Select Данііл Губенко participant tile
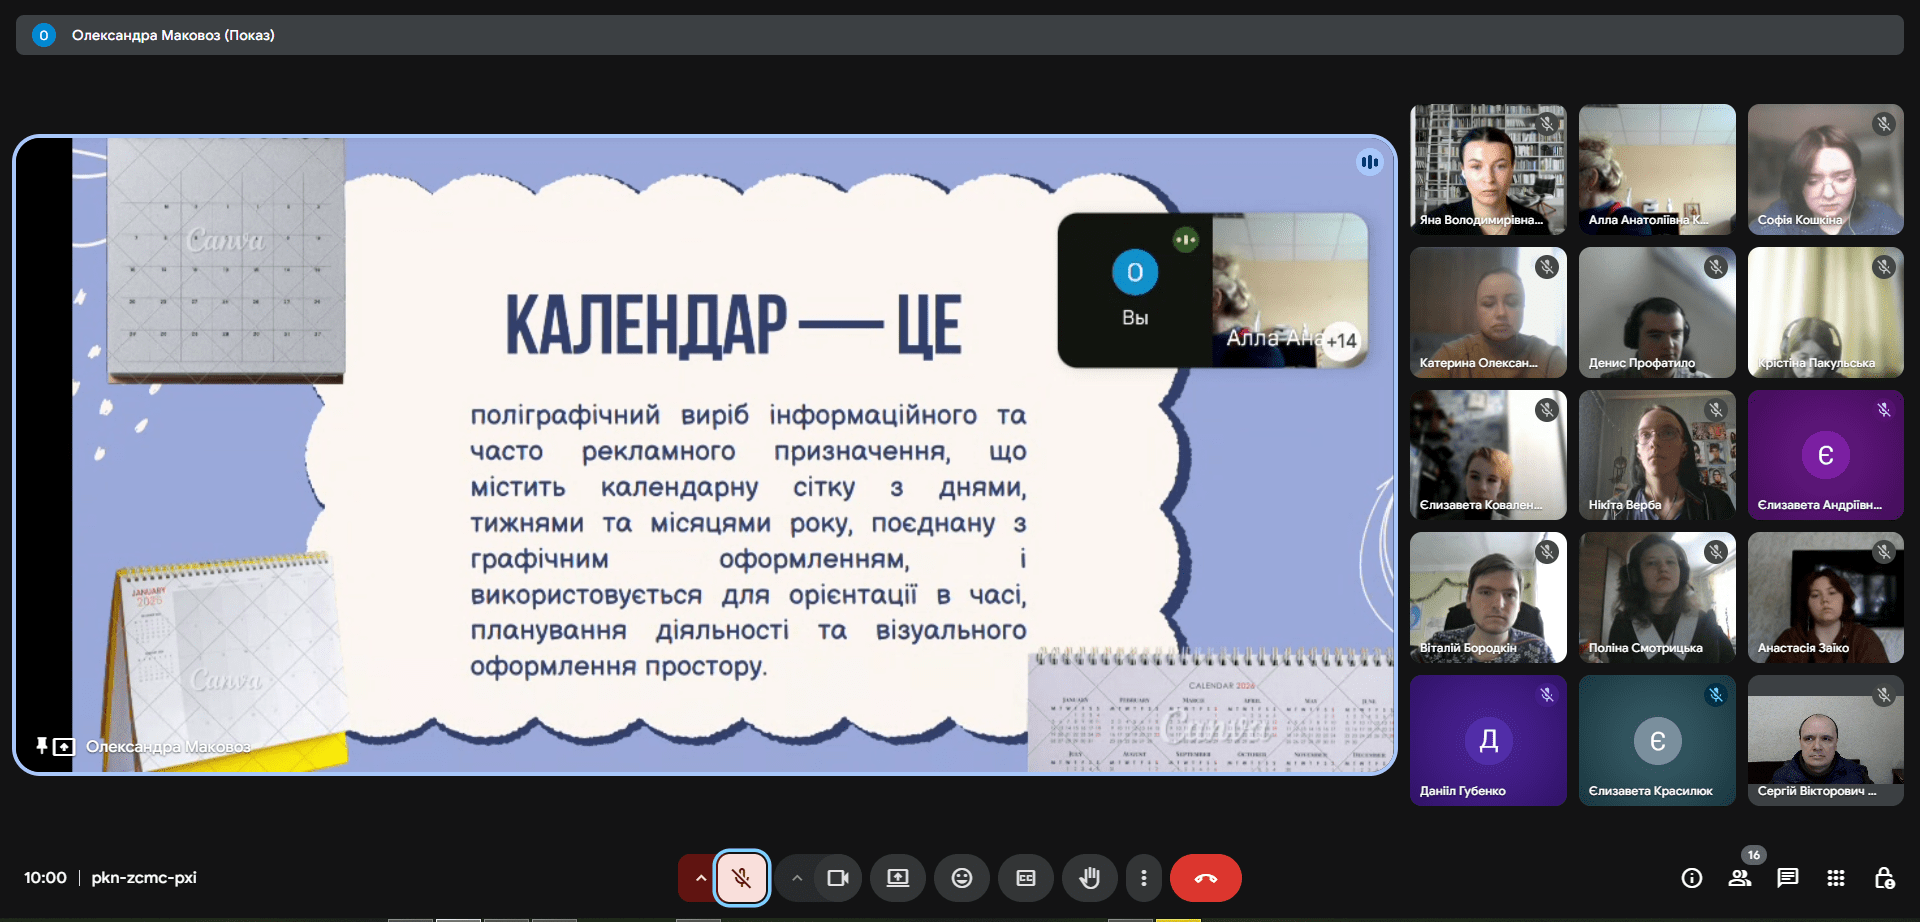Viewport: 1920px width, 922px height. (1487, 740)
